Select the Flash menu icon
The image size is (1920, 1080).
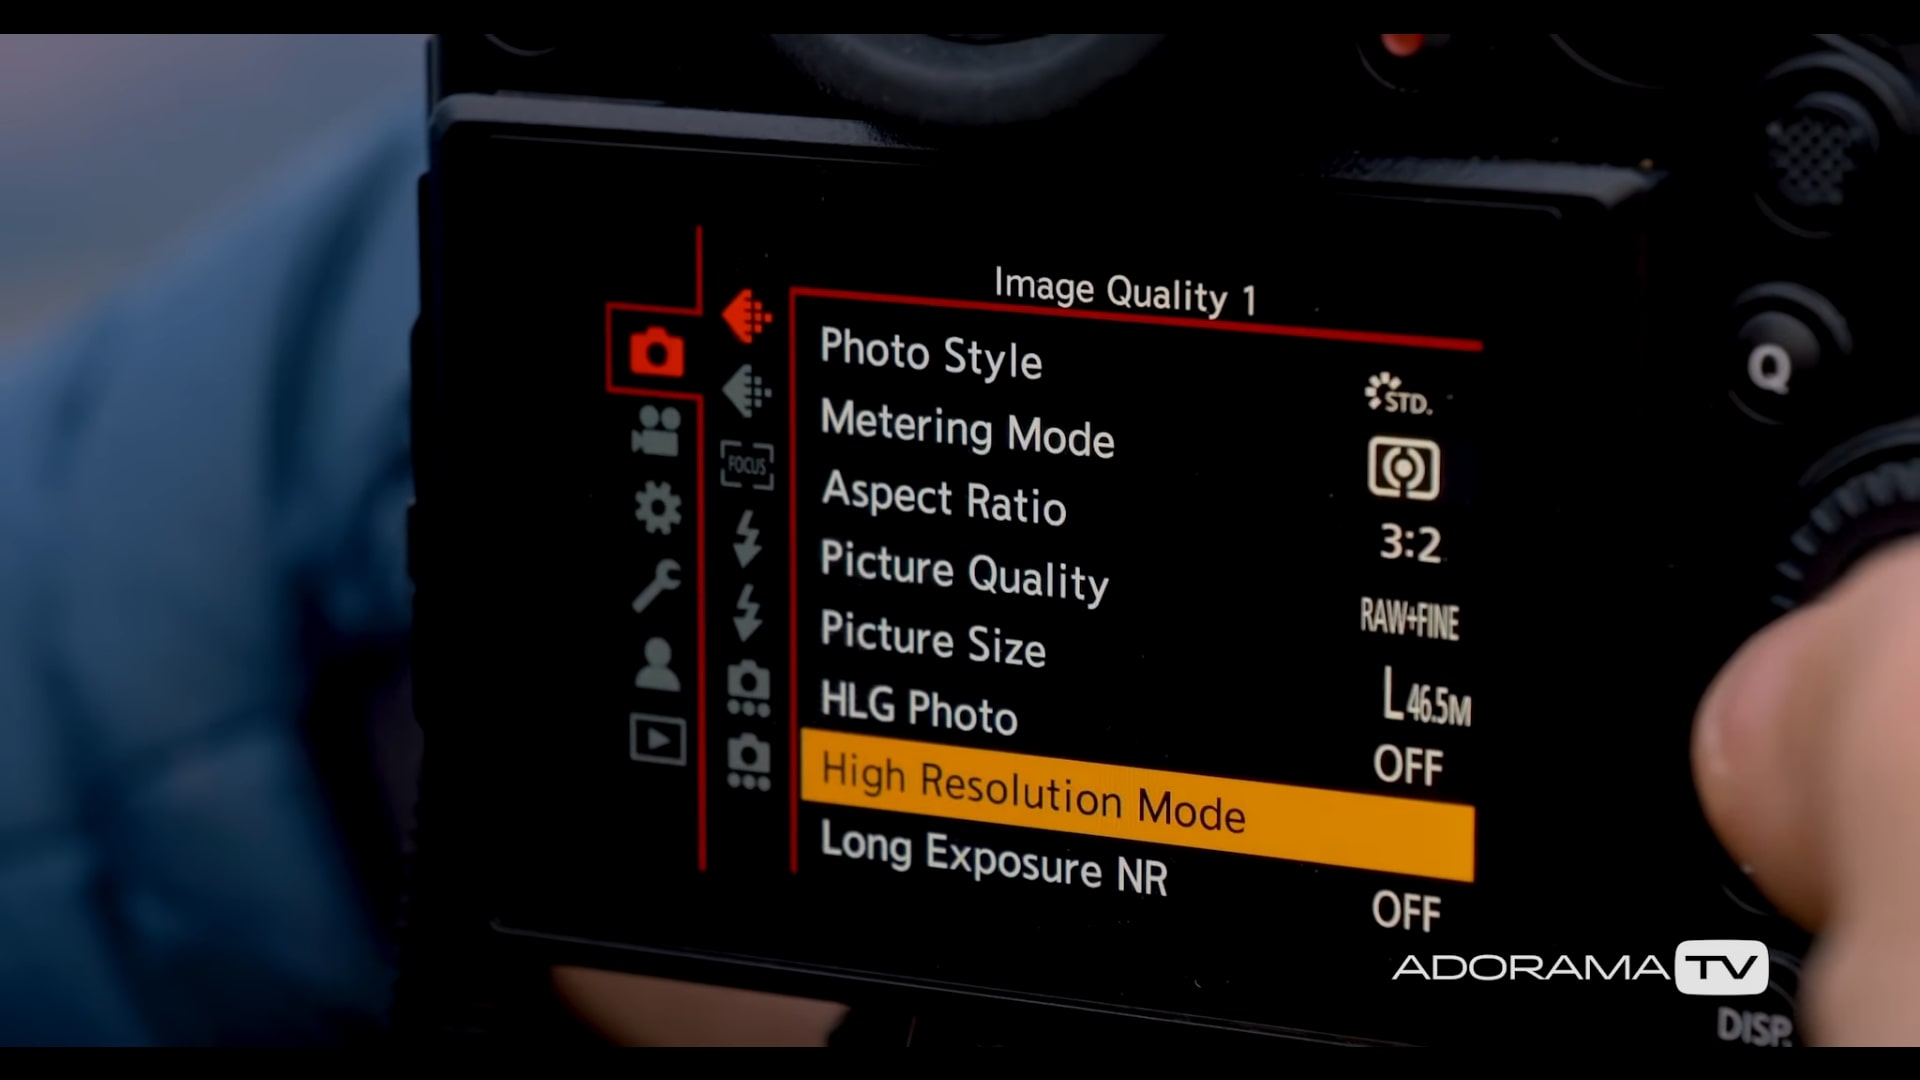pyautogui.click(x=745, y=537)
